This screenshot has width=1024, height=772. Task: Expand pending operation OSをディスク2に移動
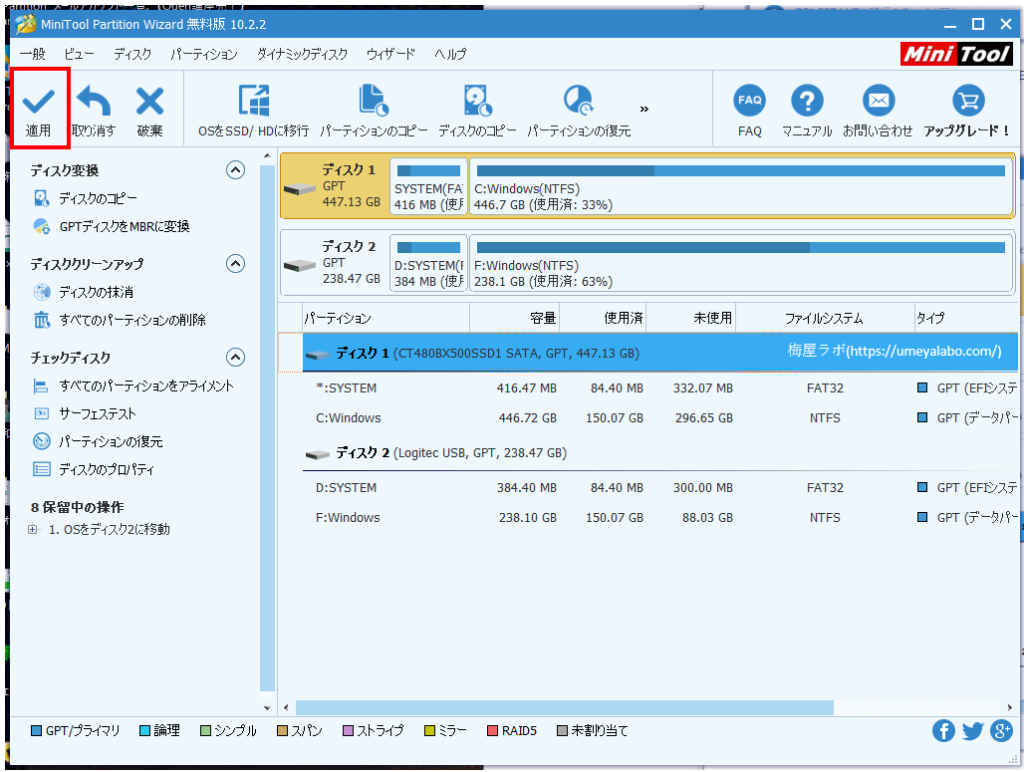coord(32,529)
